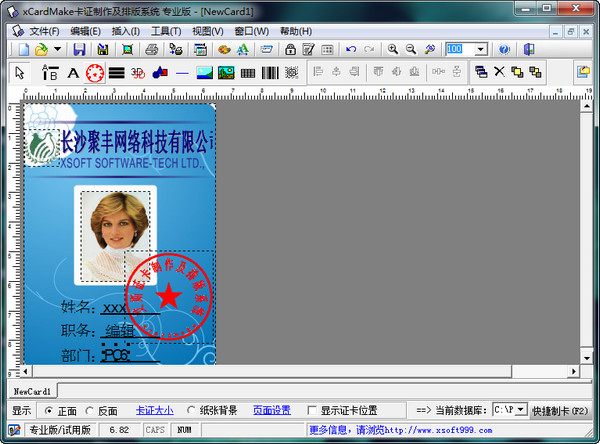The height and width of the screenshot is (444, 600).
Task: Click the XSOFT SOFTWARE-TECH LTD. text on card
Action: [x=132, y=163]
